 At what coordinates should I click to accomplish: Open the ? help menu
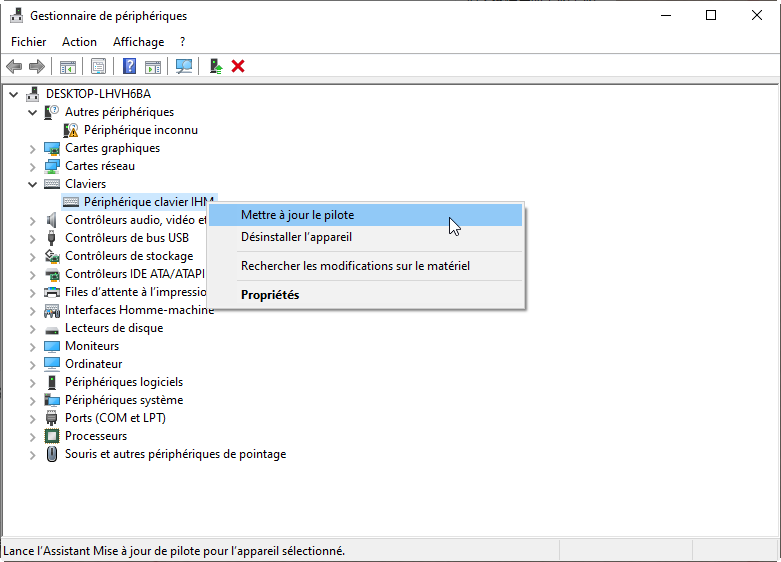tap(183, 42)
